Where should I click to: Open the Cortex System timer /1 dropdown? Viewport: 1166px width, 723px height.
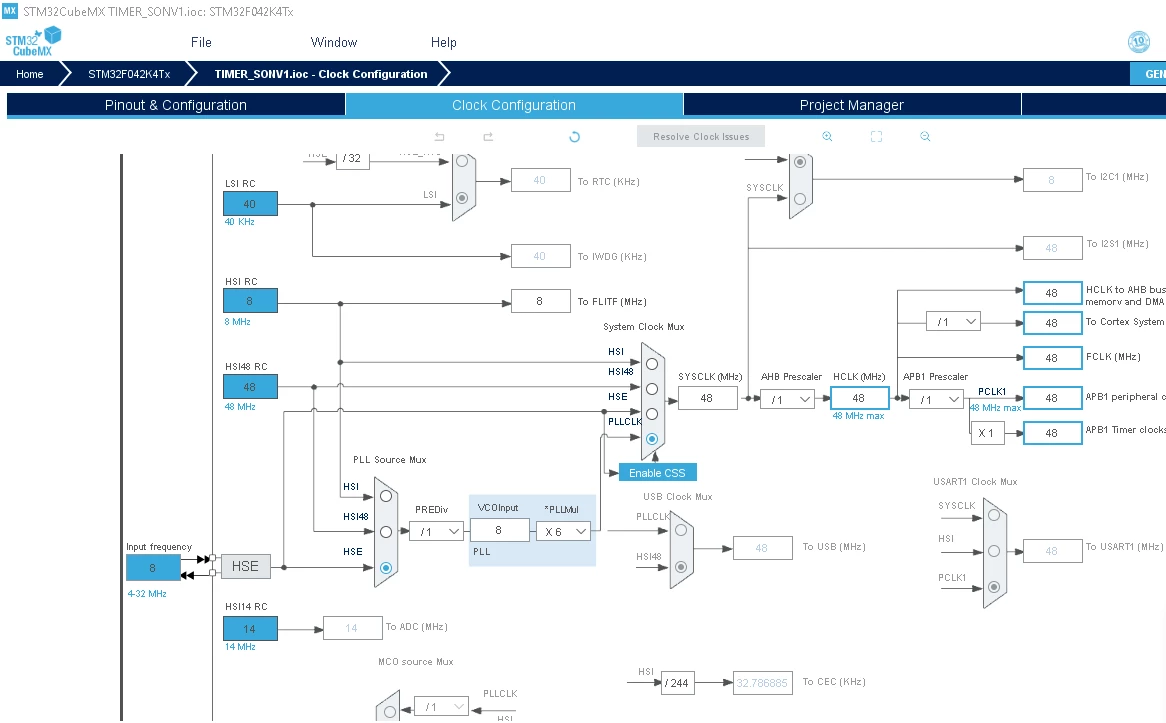point(953,322)
